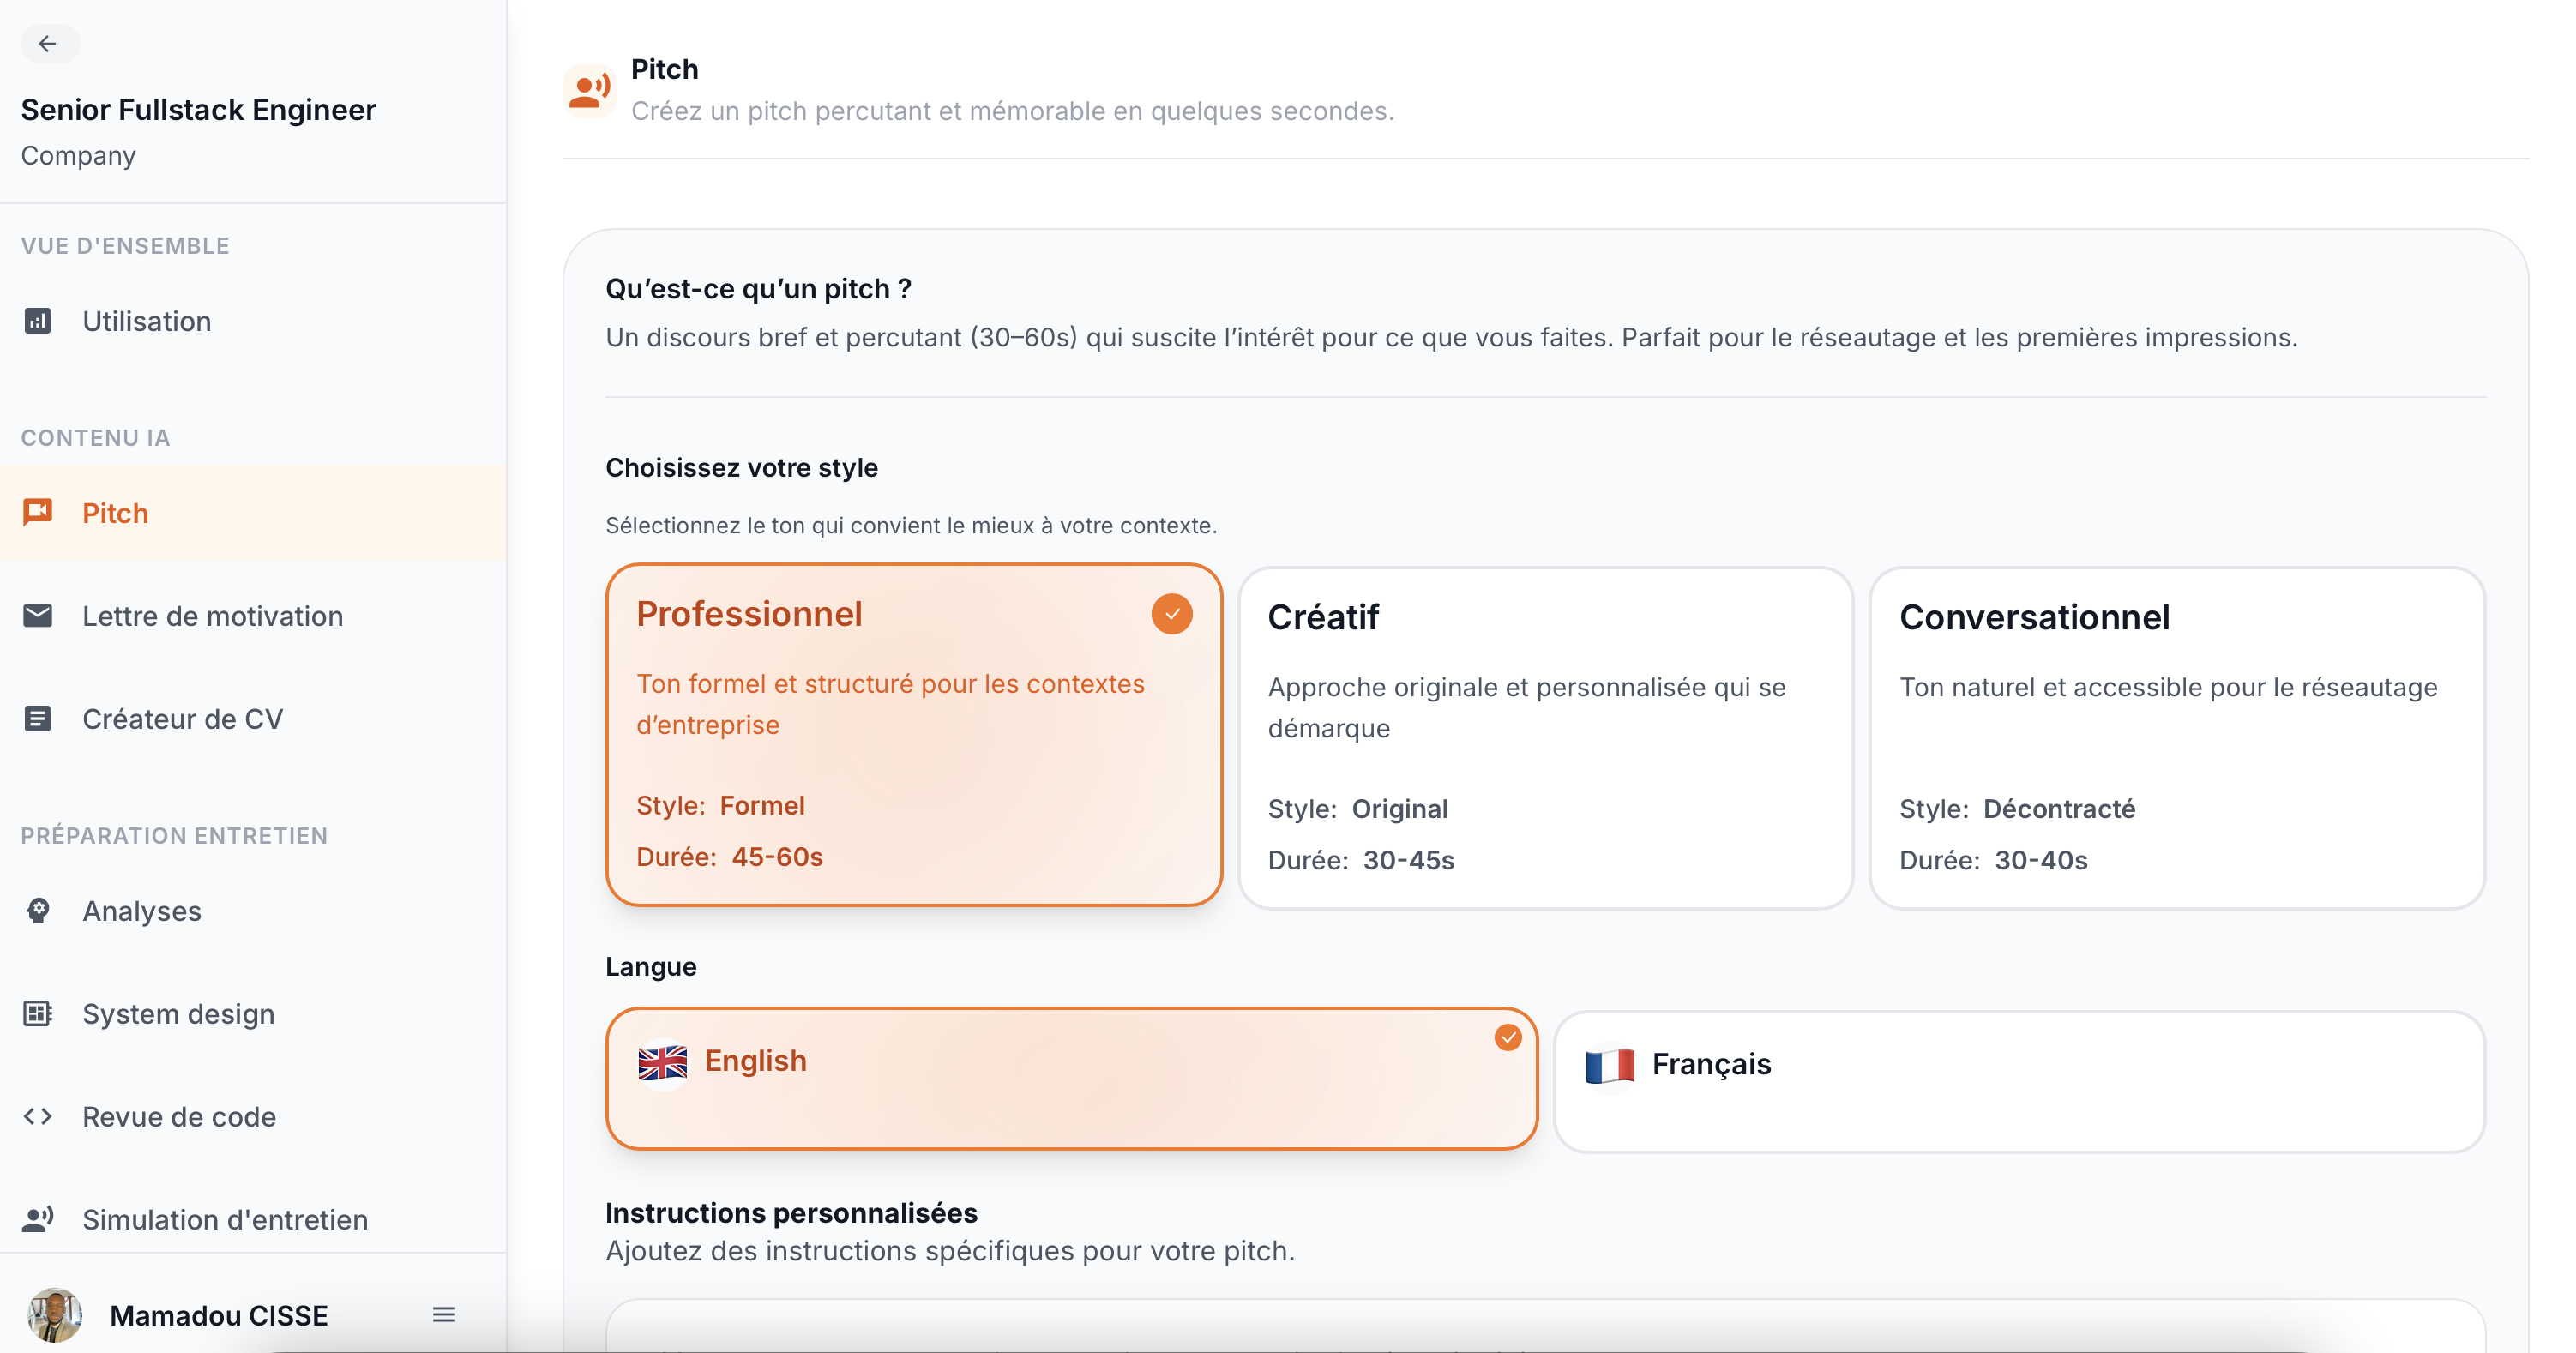Open the Utilisation section
This screenshot has height=1353, width=2576.
146,320
